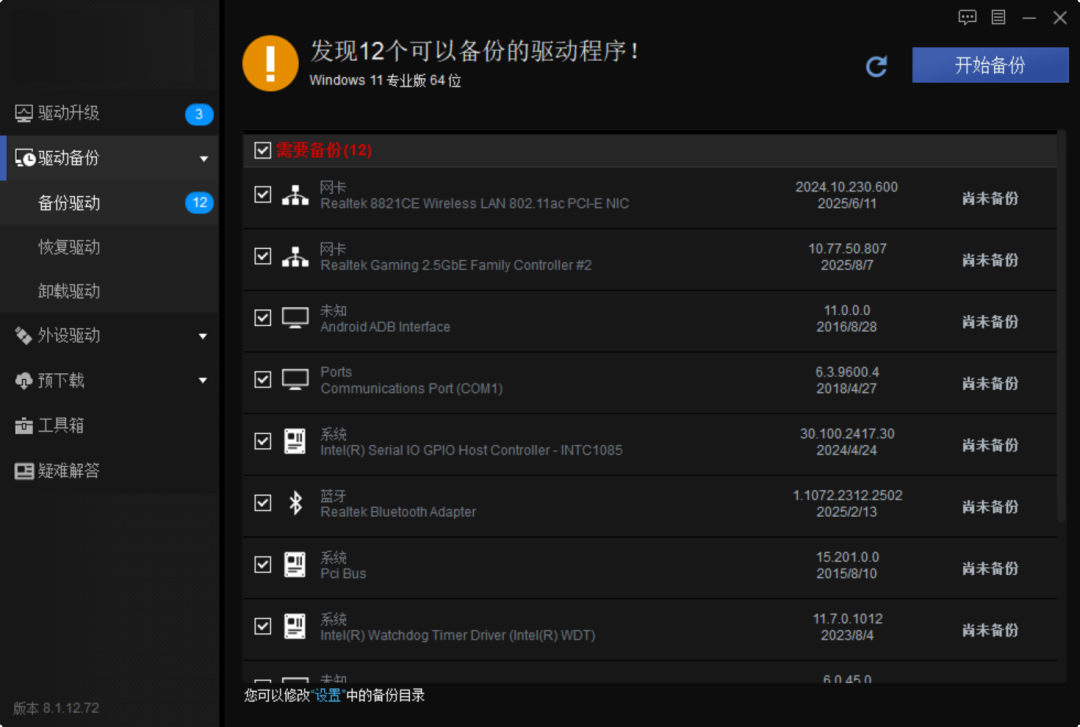Image resolution: width=1080 pixels, height=727 pixels.
Task: Select the 备份驱动 submenu item
Action: pyautogui.click(x=110, y=203)
